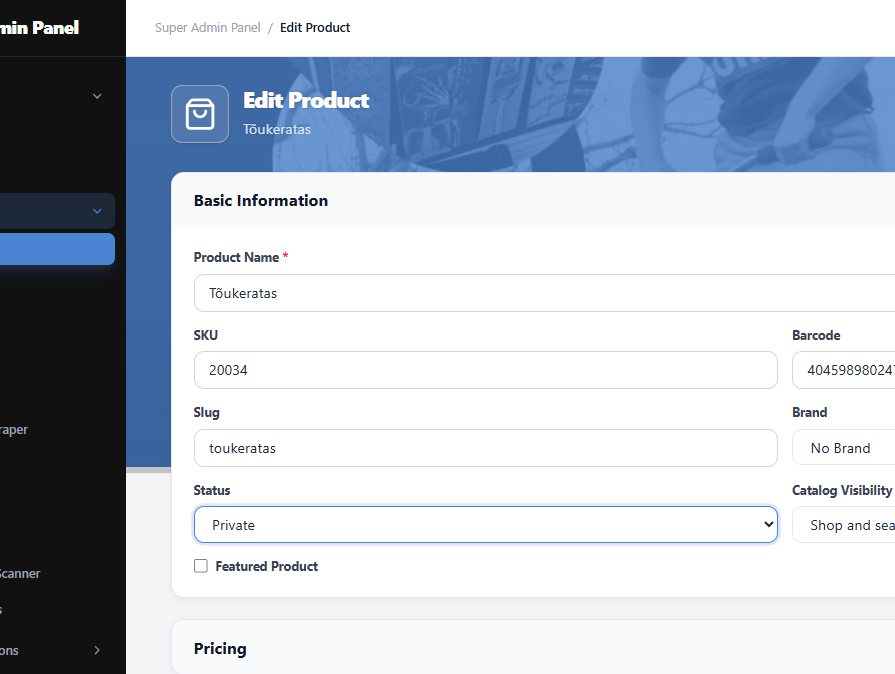Screen dimensions: 895x674
Task: Click the Edit Product breadcrumb text
Action: (315, 27)
